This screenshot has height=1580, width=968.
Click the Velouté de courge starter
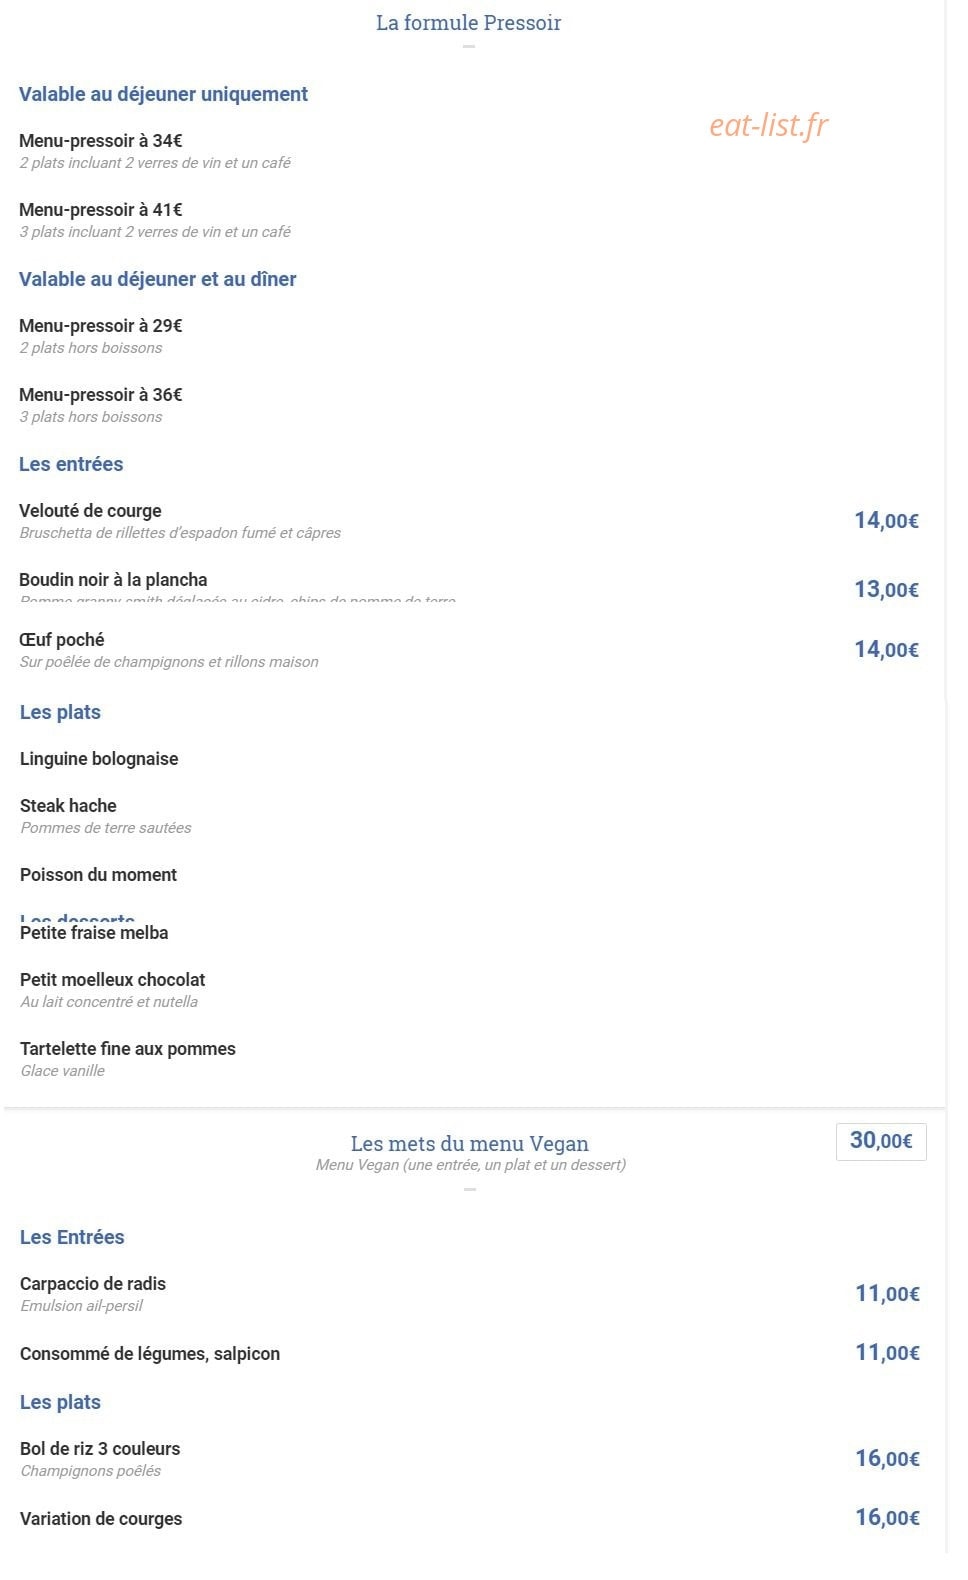[x=90, y=511]
